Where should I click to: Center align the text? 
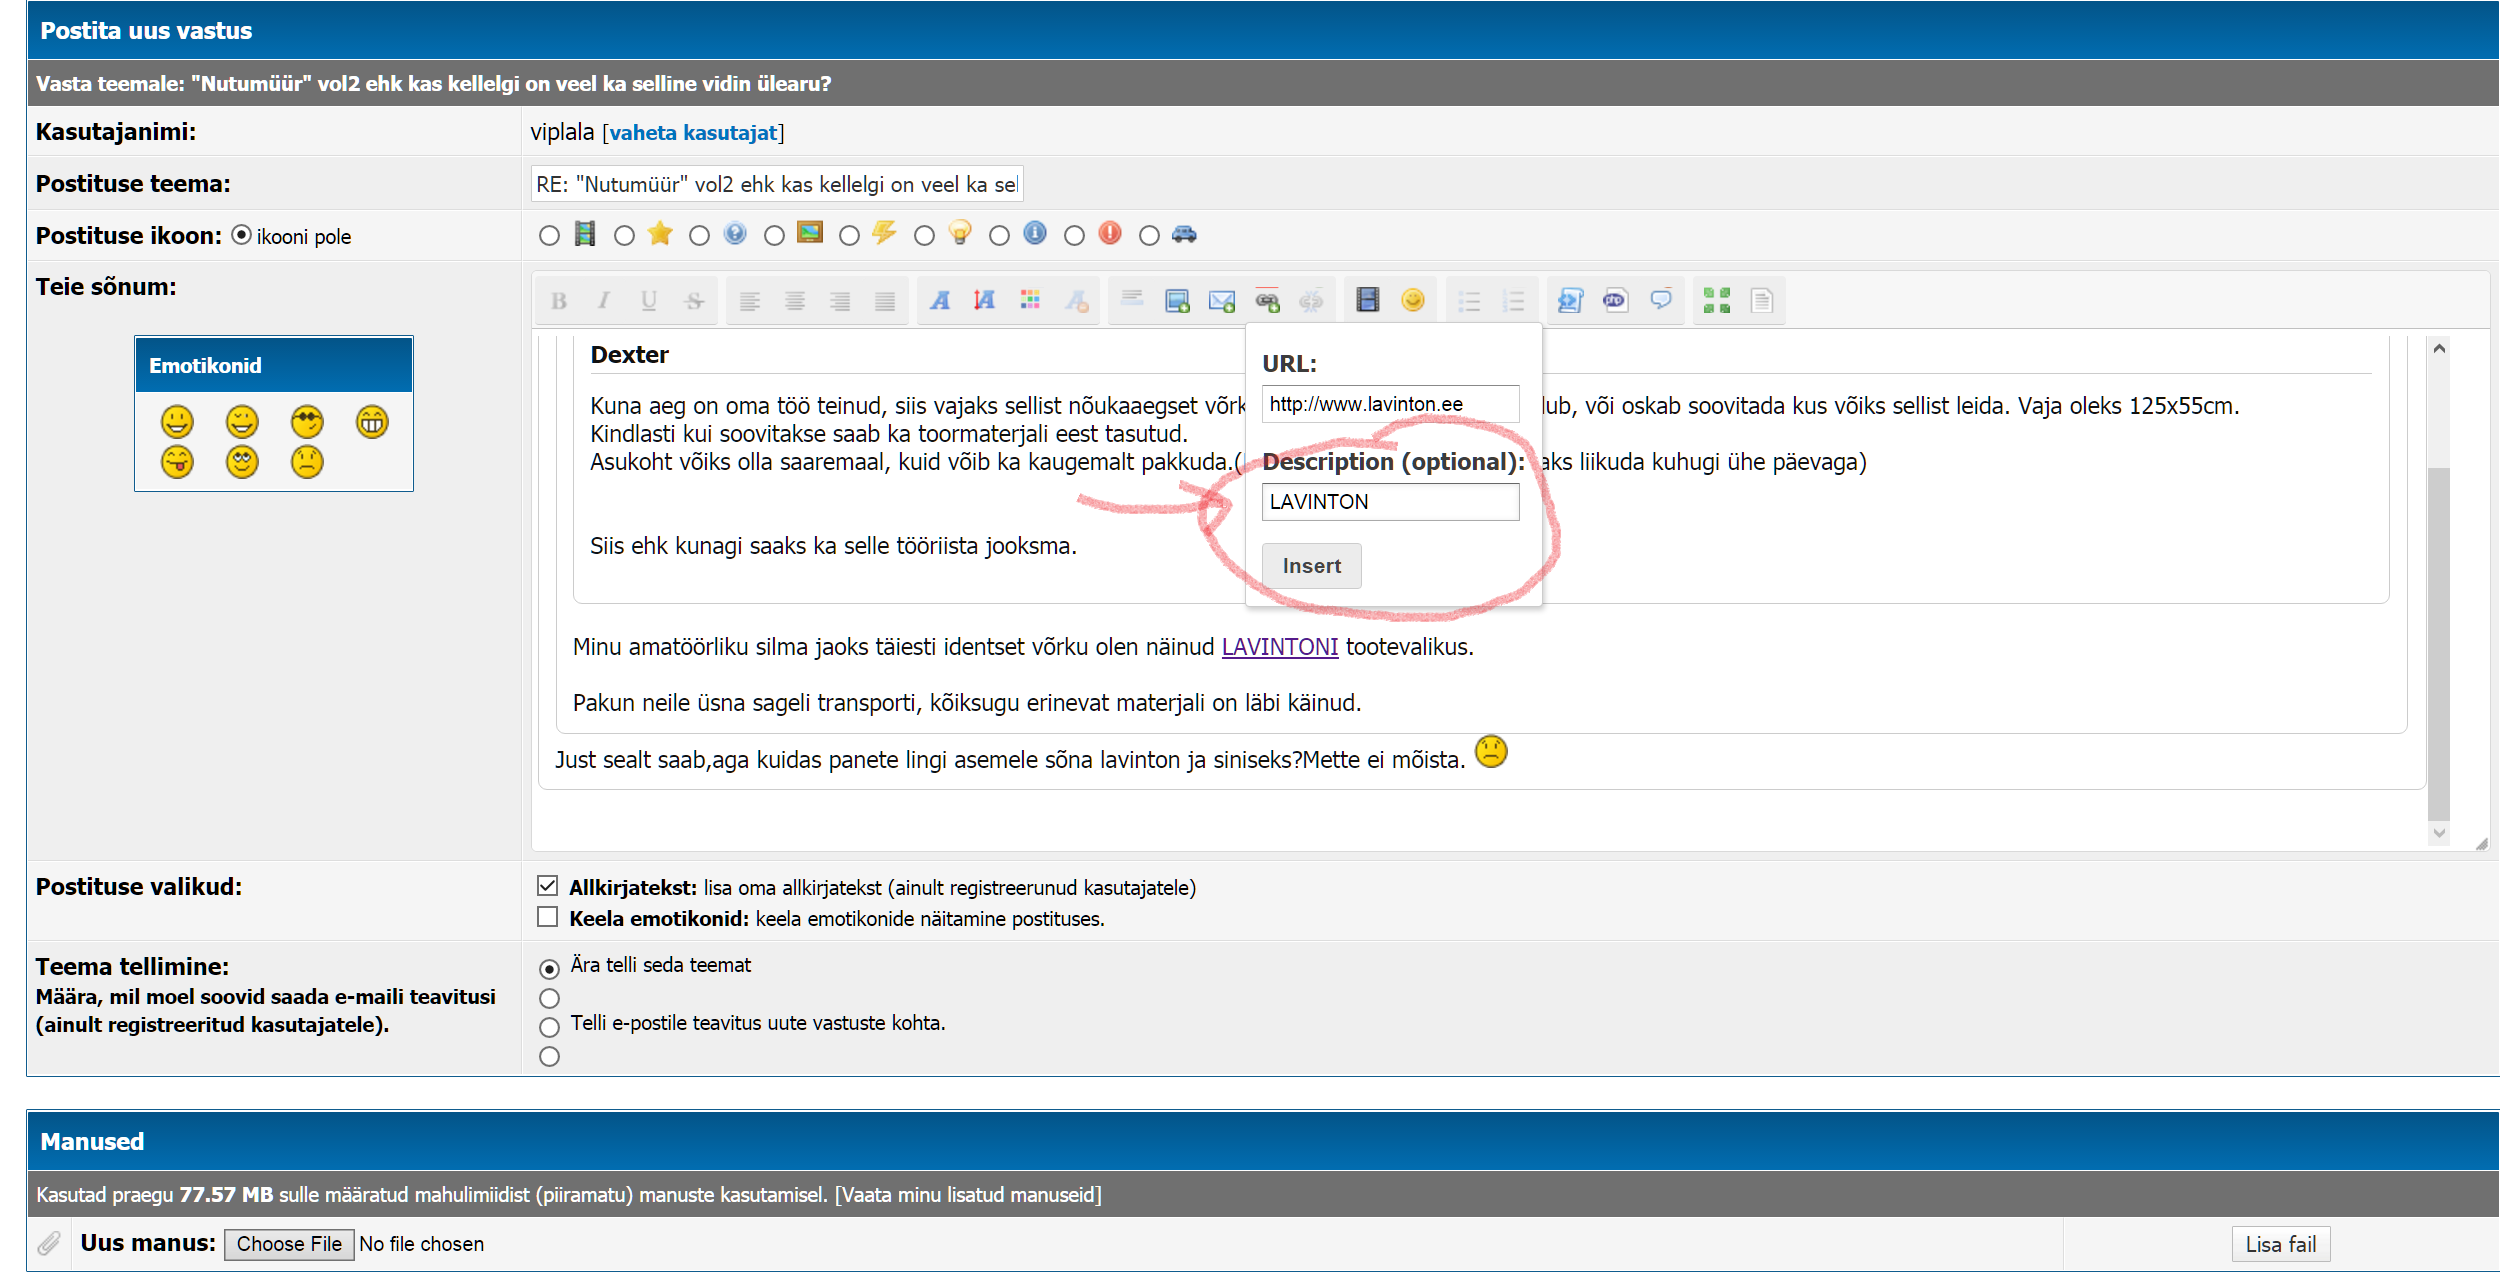[x=795, y=301]
